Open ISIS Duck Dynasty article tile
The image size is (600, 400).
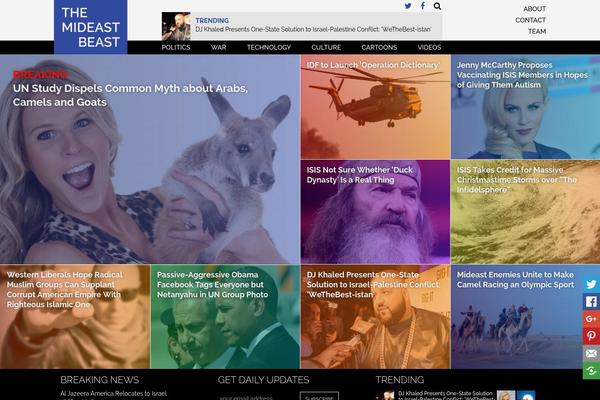375,212
